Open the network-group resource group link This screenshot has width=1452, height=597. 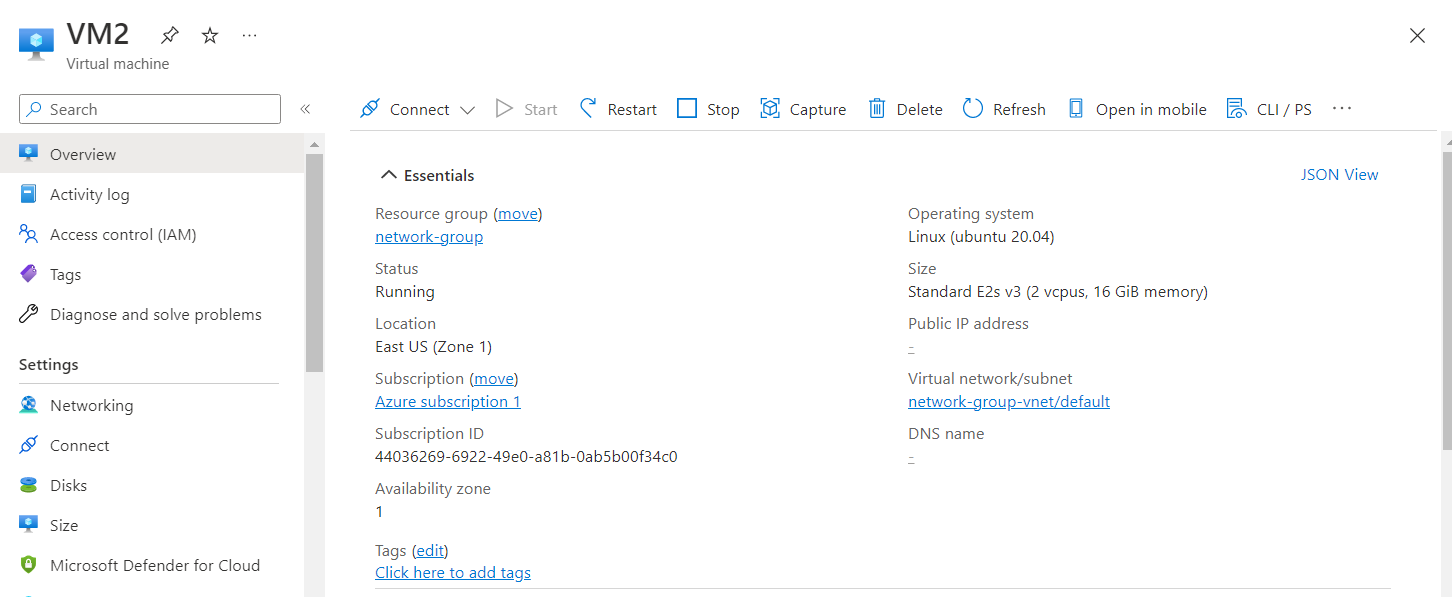pyautogui.click(x=429, y=237)
